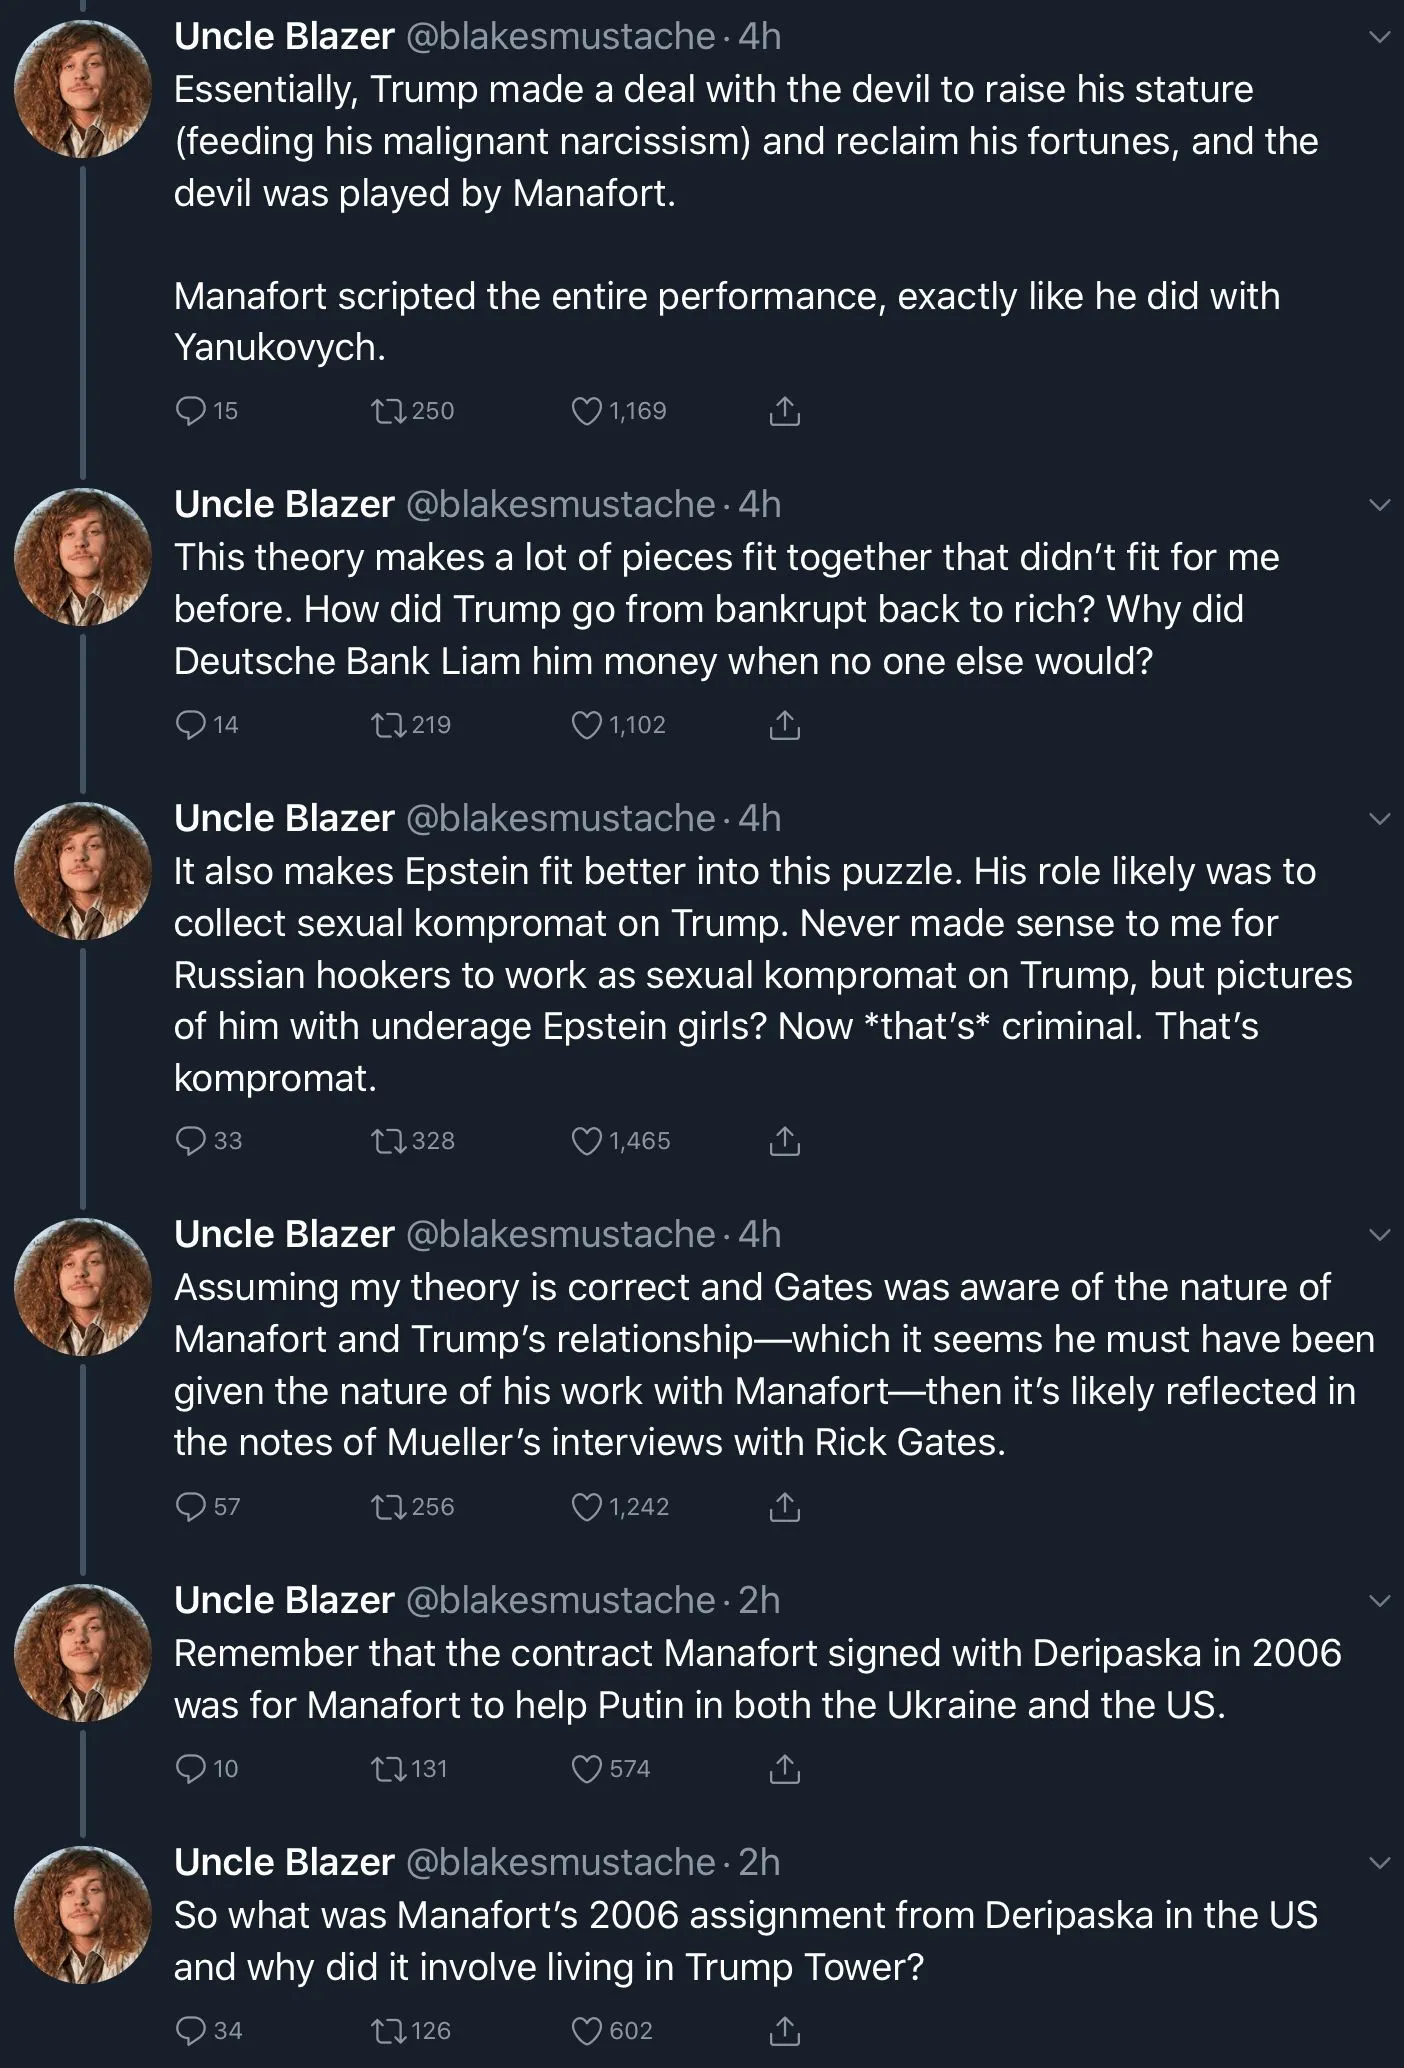Viewport: 1404px width, 2068px height.
Task: Open the avatar on the Deutsche Bank tweet
Action: click(x=83, y=557)
